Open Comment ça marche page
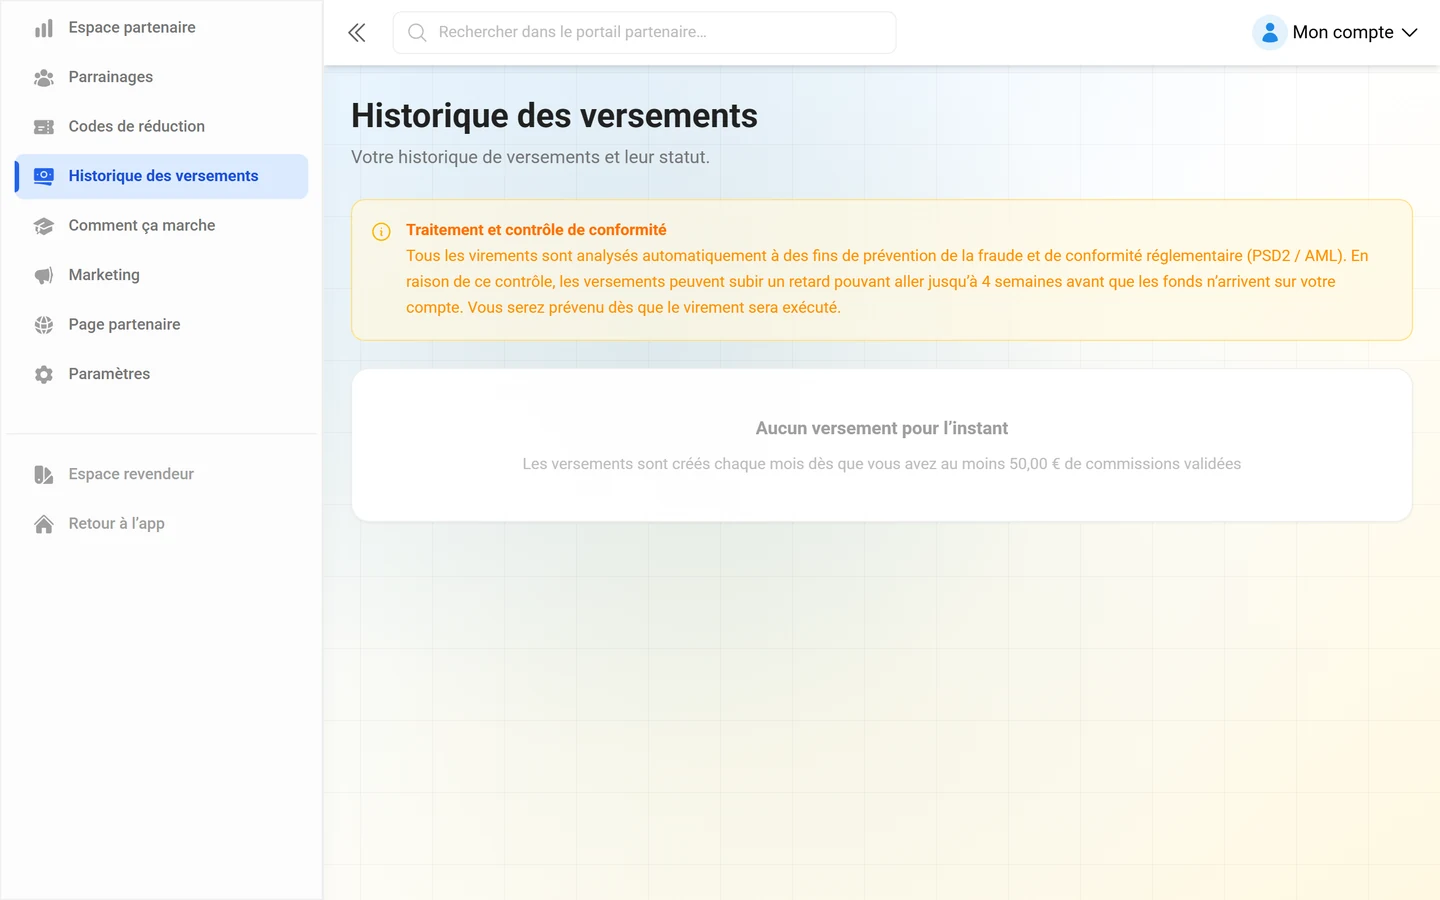Screen dimensions: 1440x900 [x=161, y=226]
